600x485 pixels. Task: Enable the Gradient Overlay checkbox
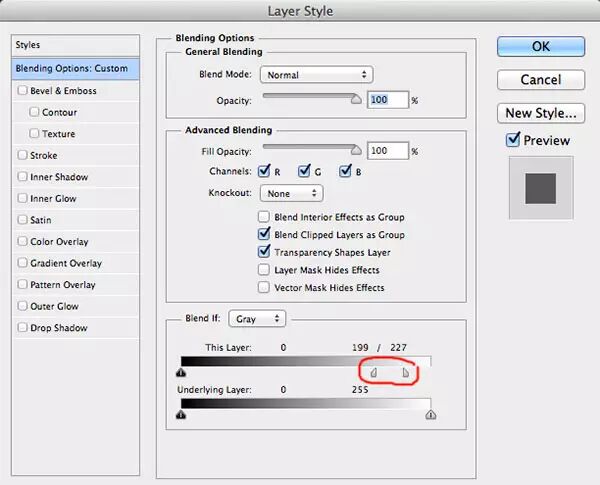click(23, 263)
